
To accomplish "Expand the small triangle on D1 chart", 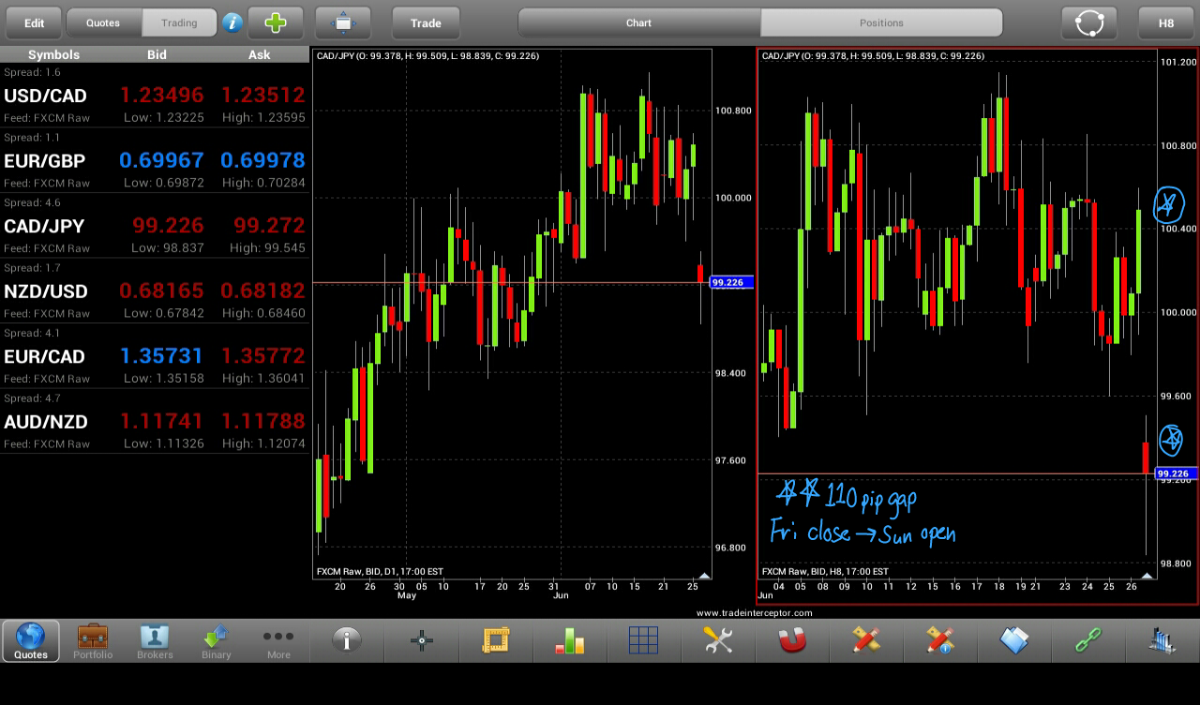I will [x=704, y=576].
